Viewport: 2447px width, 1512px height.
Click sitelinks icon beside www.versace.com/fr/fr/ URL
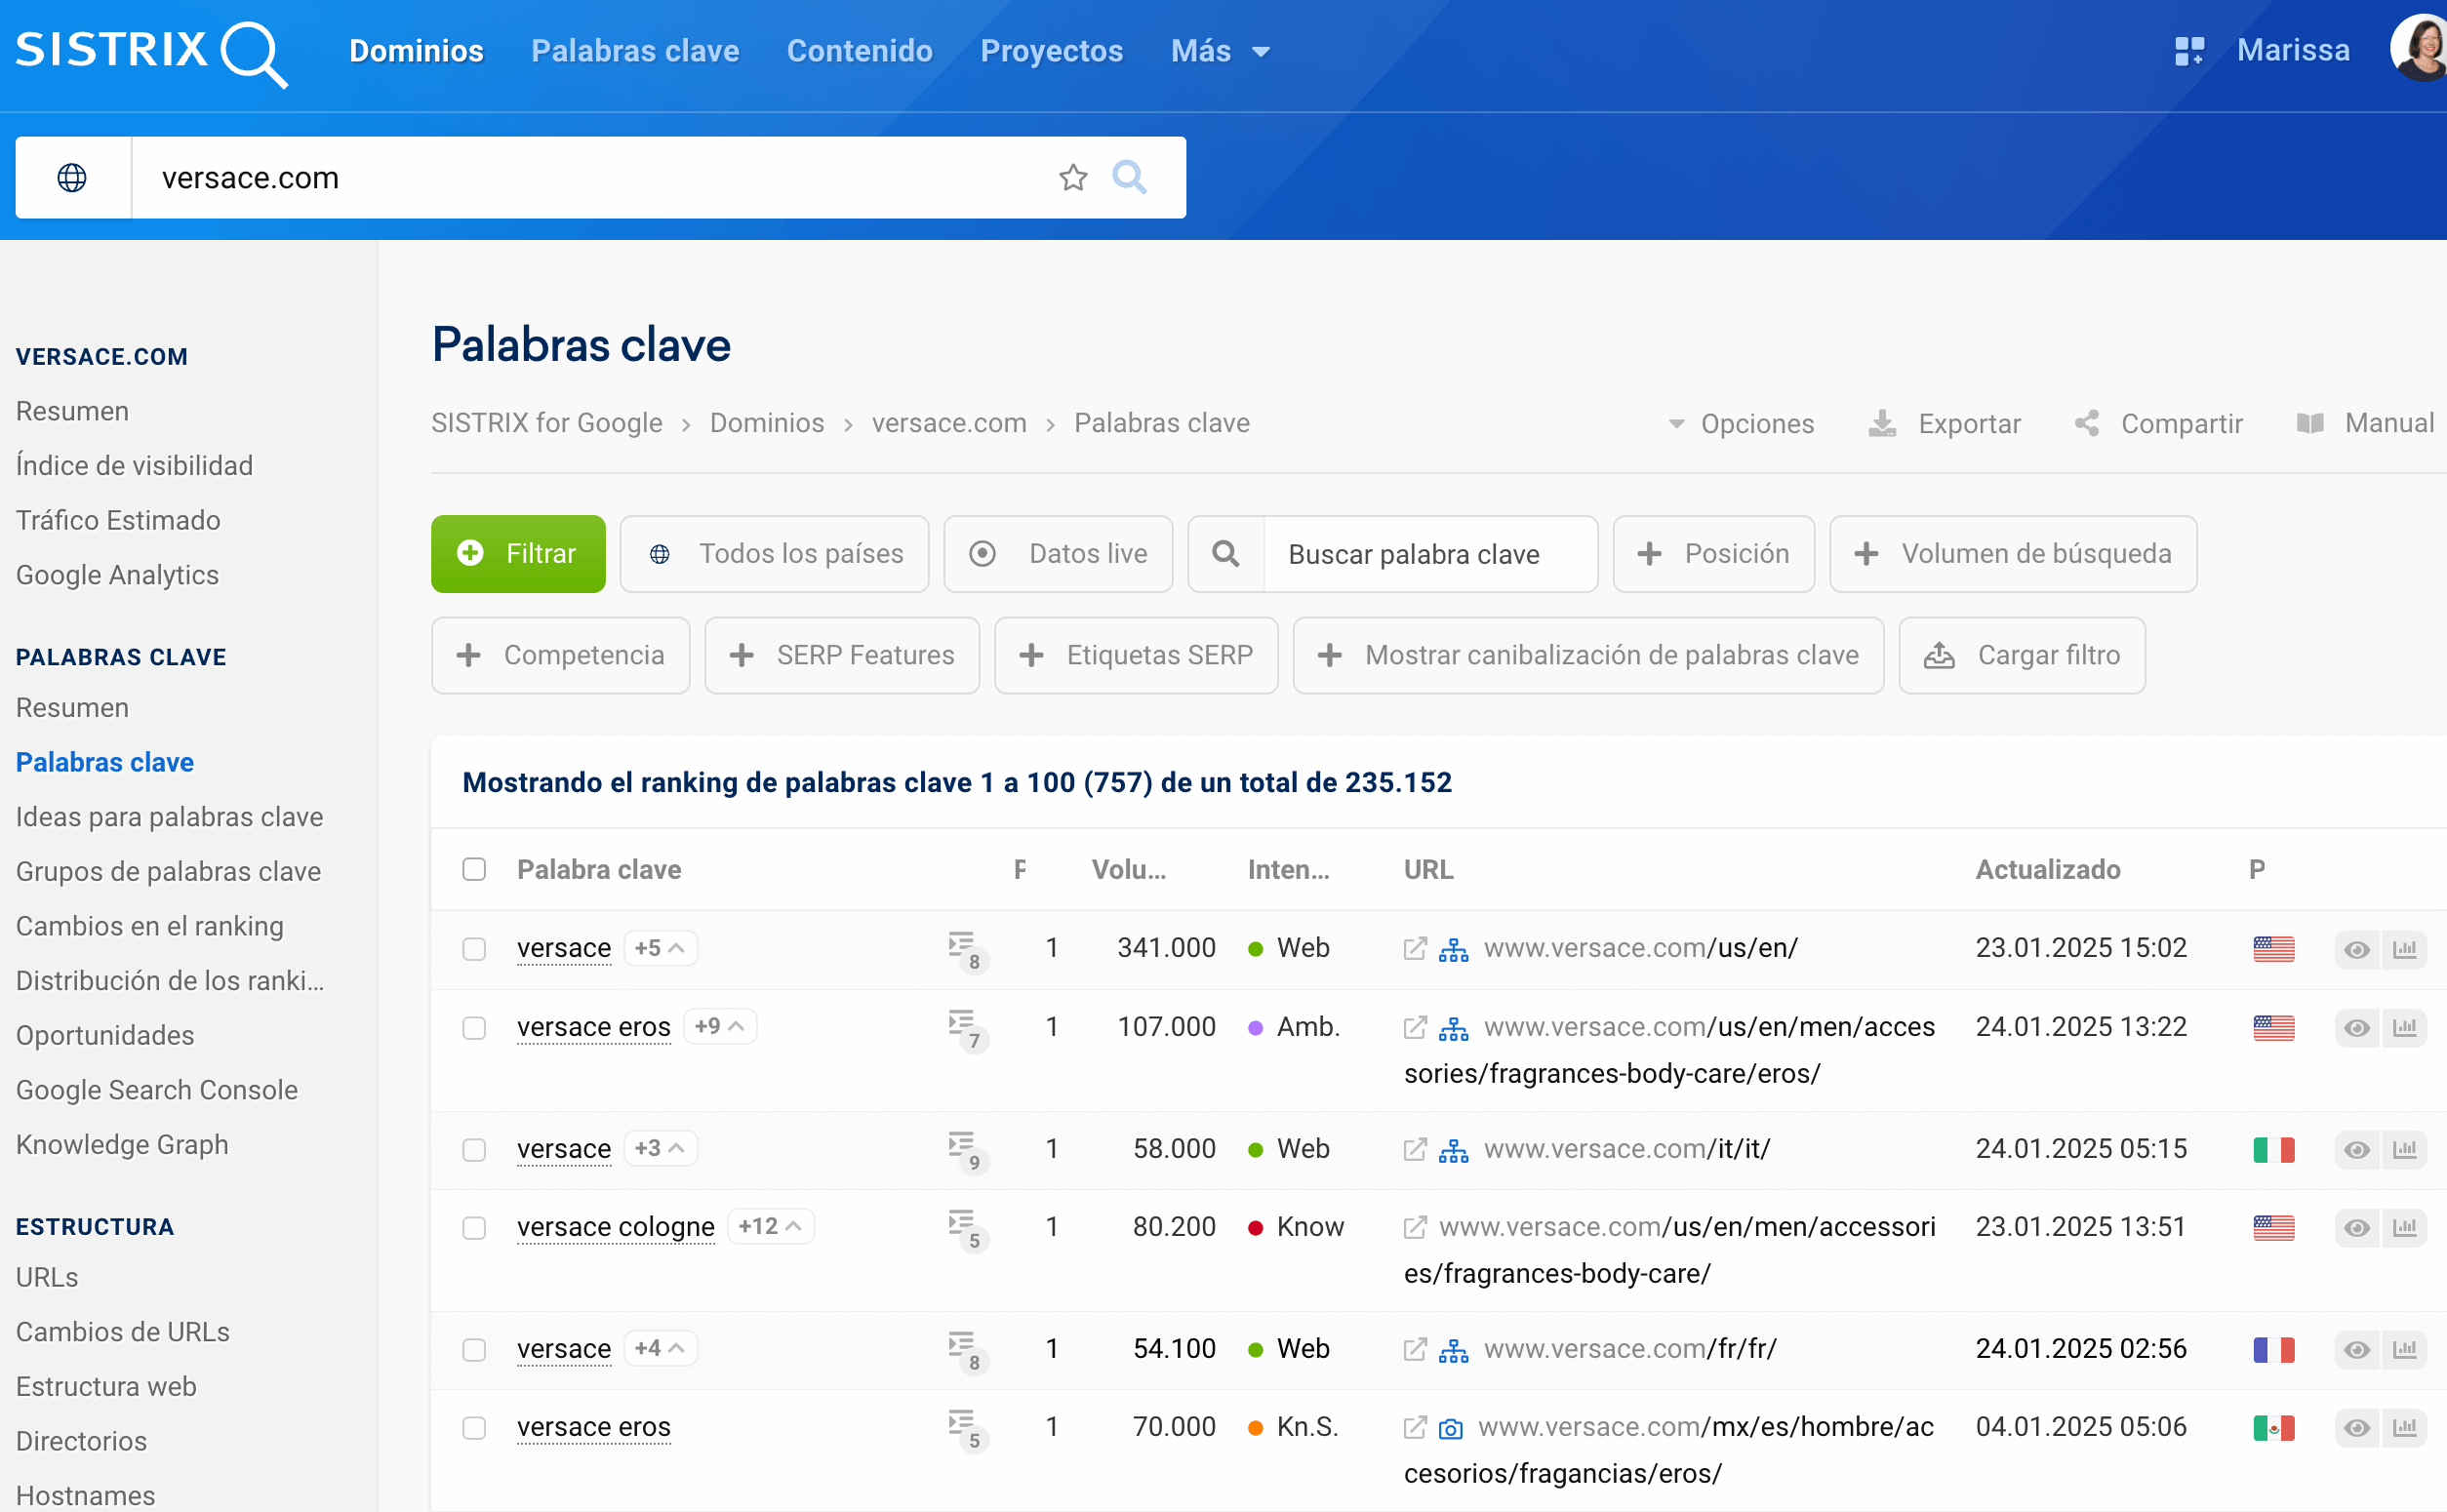pos(1453,1350)
